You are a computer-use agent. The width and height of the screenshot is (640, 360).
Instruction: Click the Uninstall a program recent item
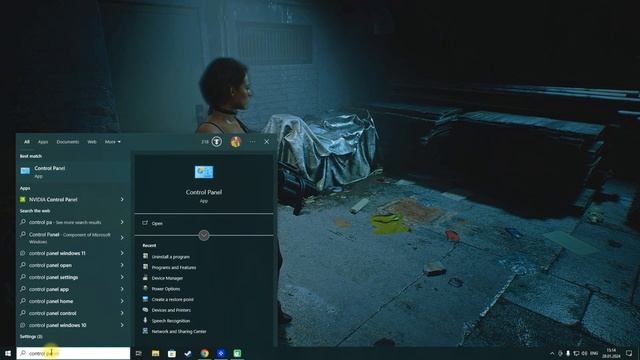click(167, 257)
